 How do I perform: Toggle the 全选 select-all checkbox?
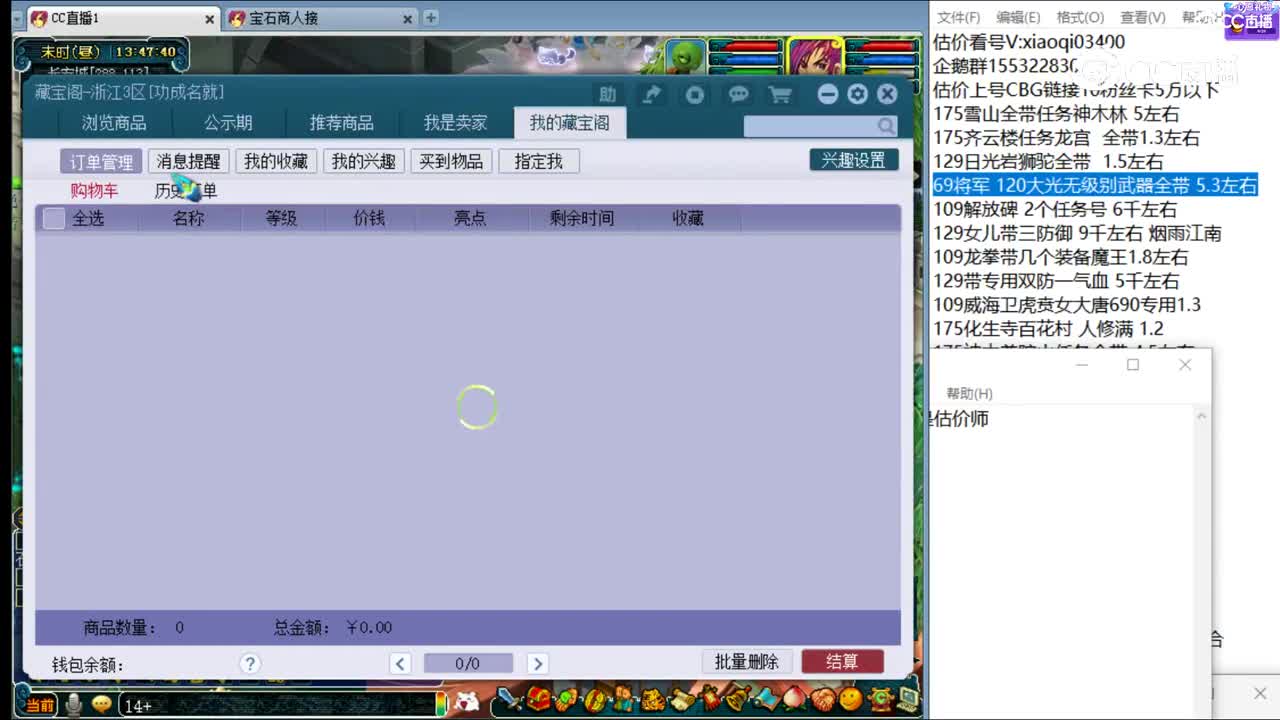pos(52,218)
